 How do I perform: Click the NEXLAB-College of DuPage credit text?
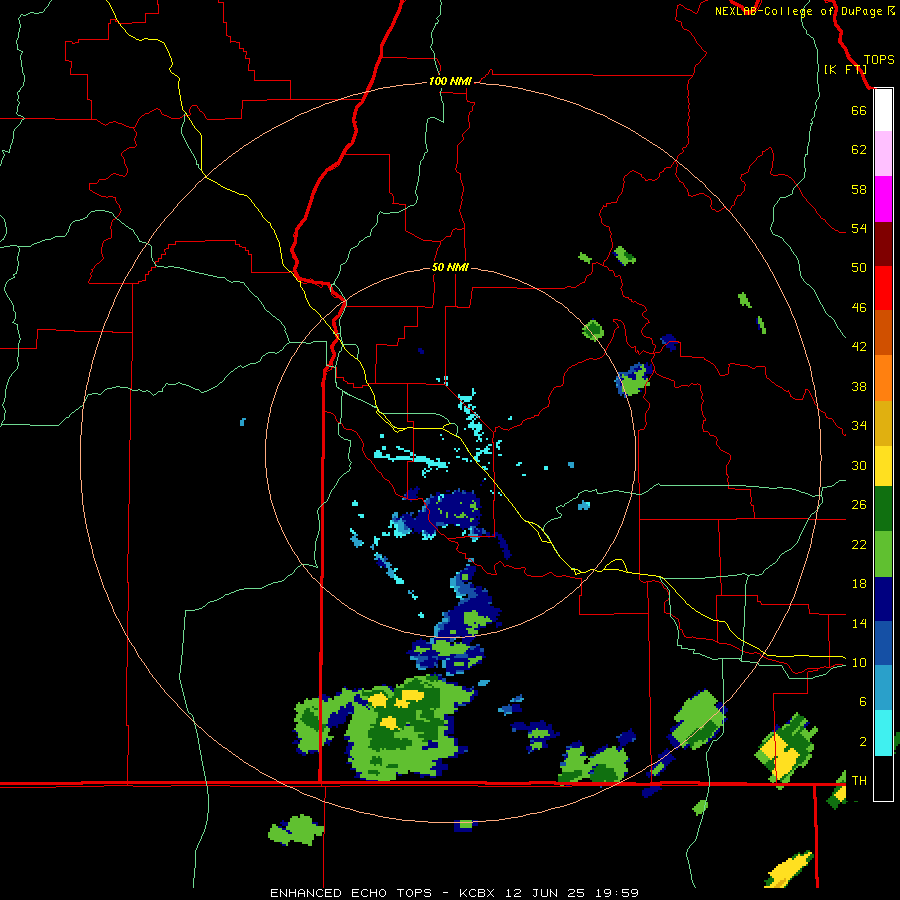[804, 11]
